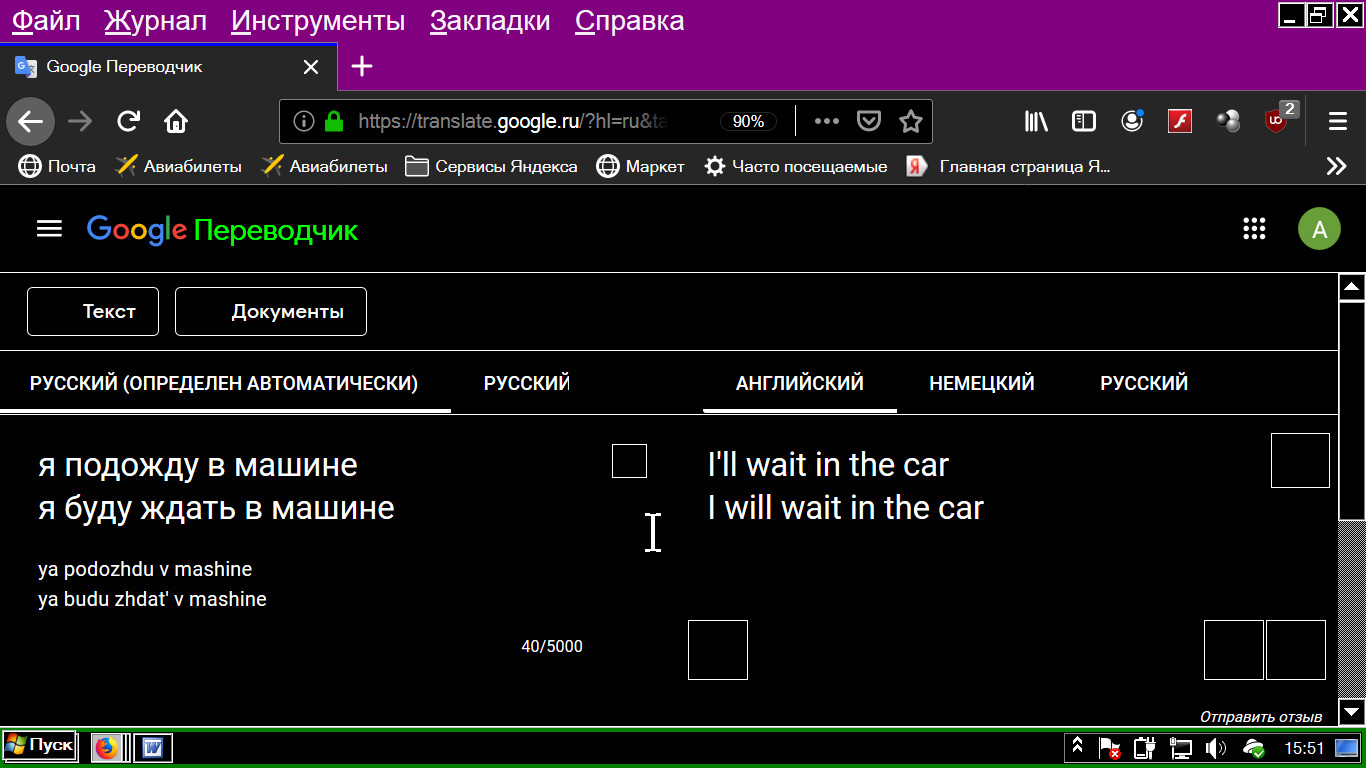Select РУССКИЙ as the target language
Image resolution: width=1366 pixels, height=768 pixels.
point(1144,383)
